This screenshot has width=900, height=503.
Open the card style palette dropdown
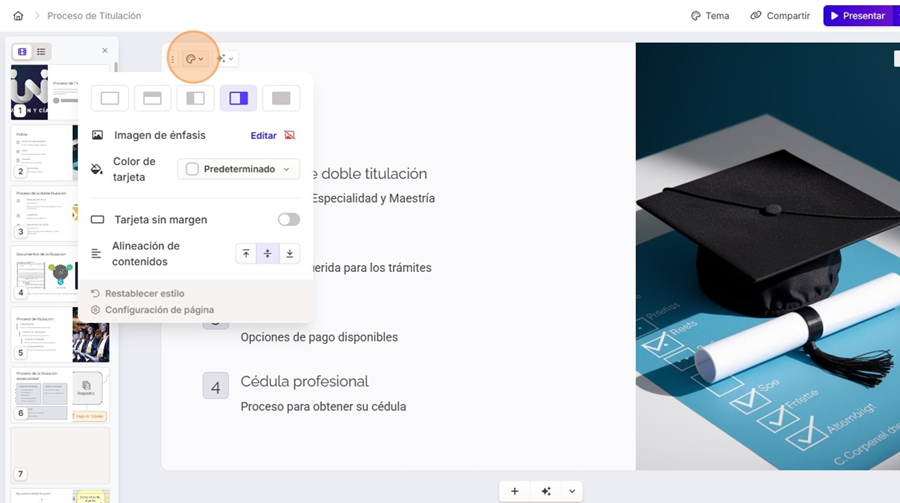[x=194, y=59]
